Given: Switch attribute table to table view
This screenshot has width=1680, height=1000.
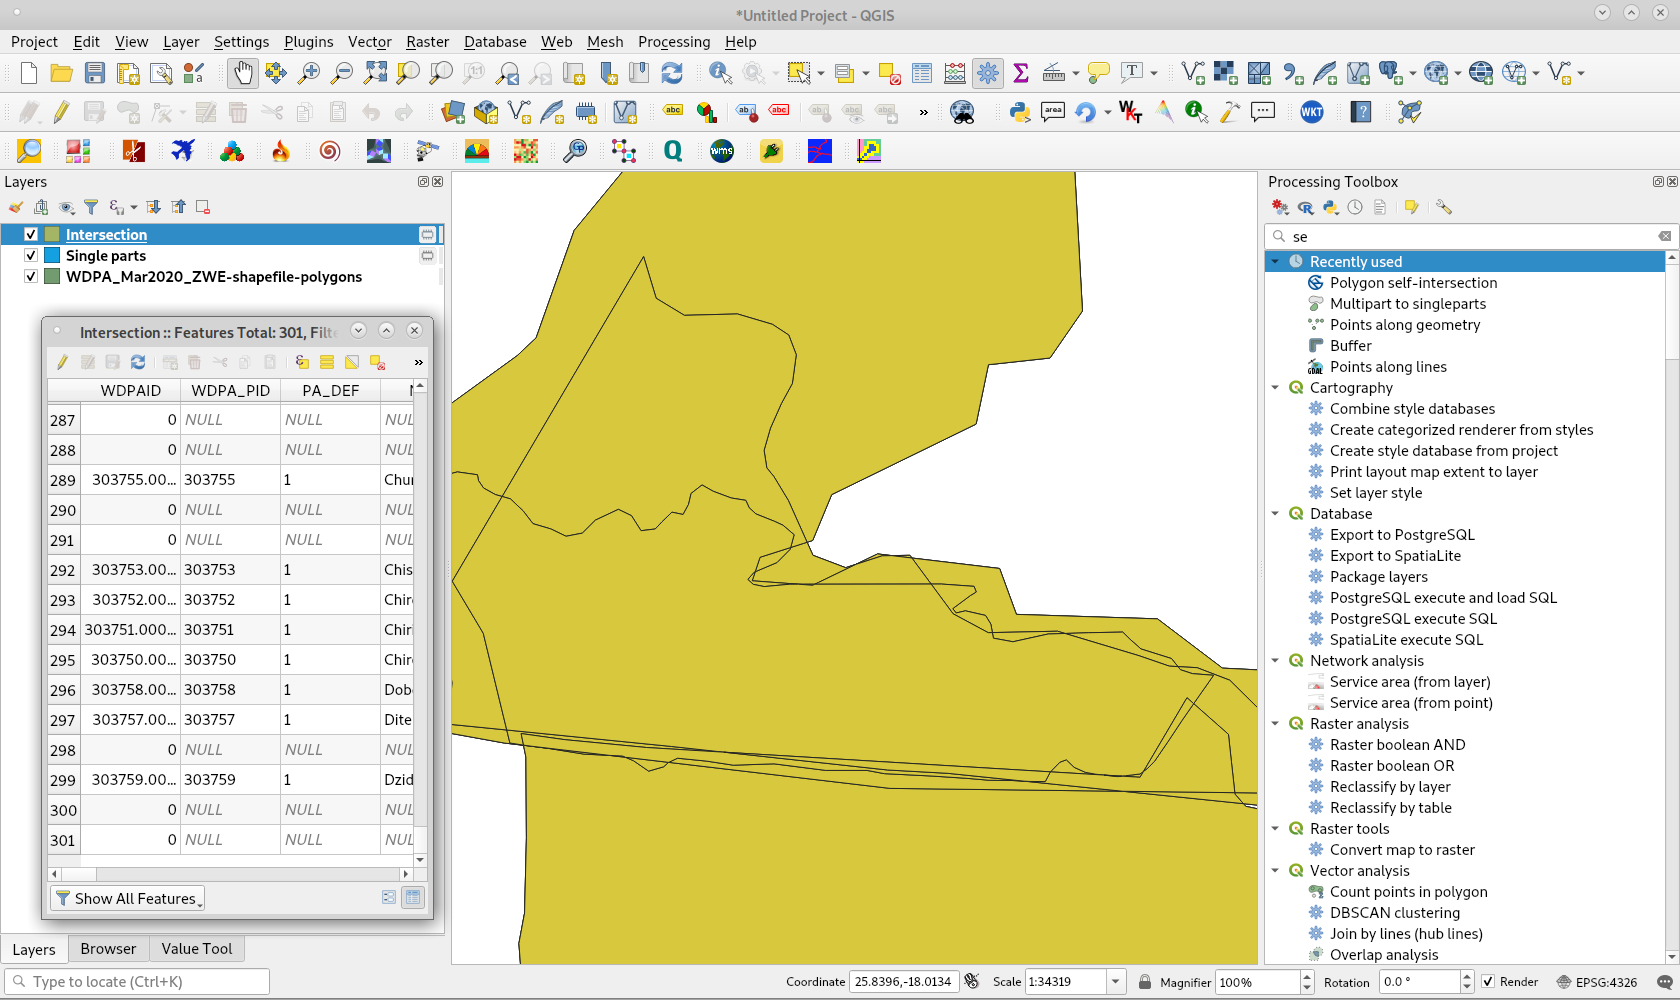Looking at the screenshot, I should (413, 898).
